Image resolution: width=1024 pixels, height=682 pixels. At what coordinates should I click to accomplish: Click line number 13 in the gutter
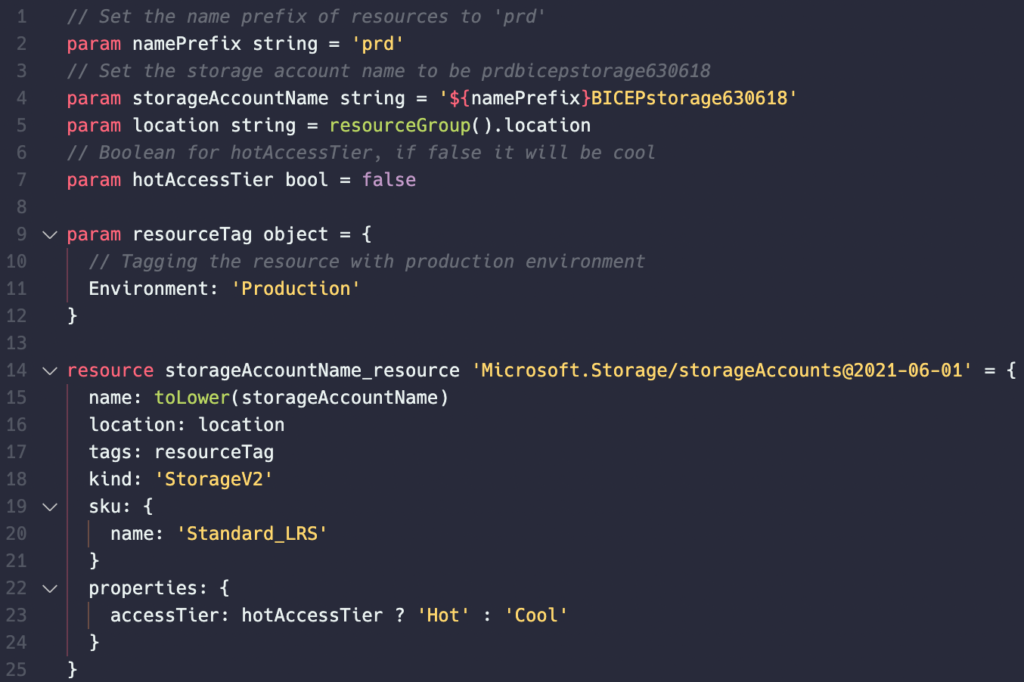coord(16,343)
